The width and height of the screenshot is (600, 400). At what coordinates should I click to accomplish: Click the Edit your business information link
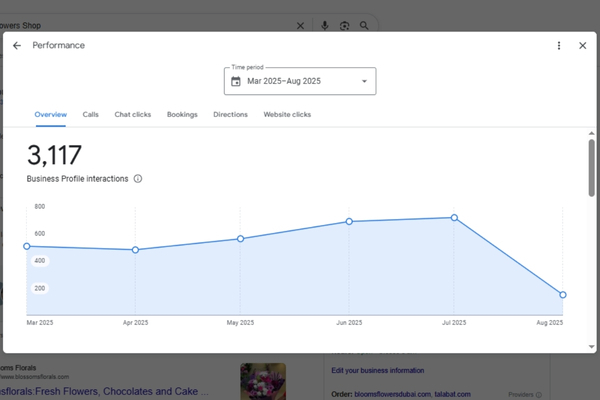click(x=385, y=371)
